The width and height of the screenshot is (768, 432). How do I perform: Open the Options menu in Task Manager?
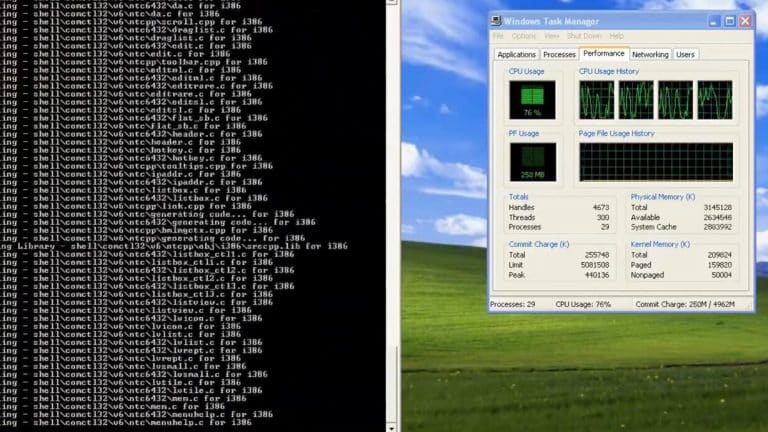(524, 36)
